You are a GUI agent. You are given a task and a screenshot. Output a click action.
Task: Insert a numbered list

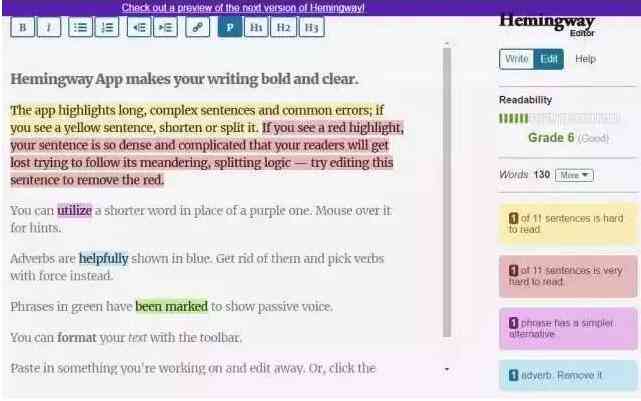coord(107,27)
